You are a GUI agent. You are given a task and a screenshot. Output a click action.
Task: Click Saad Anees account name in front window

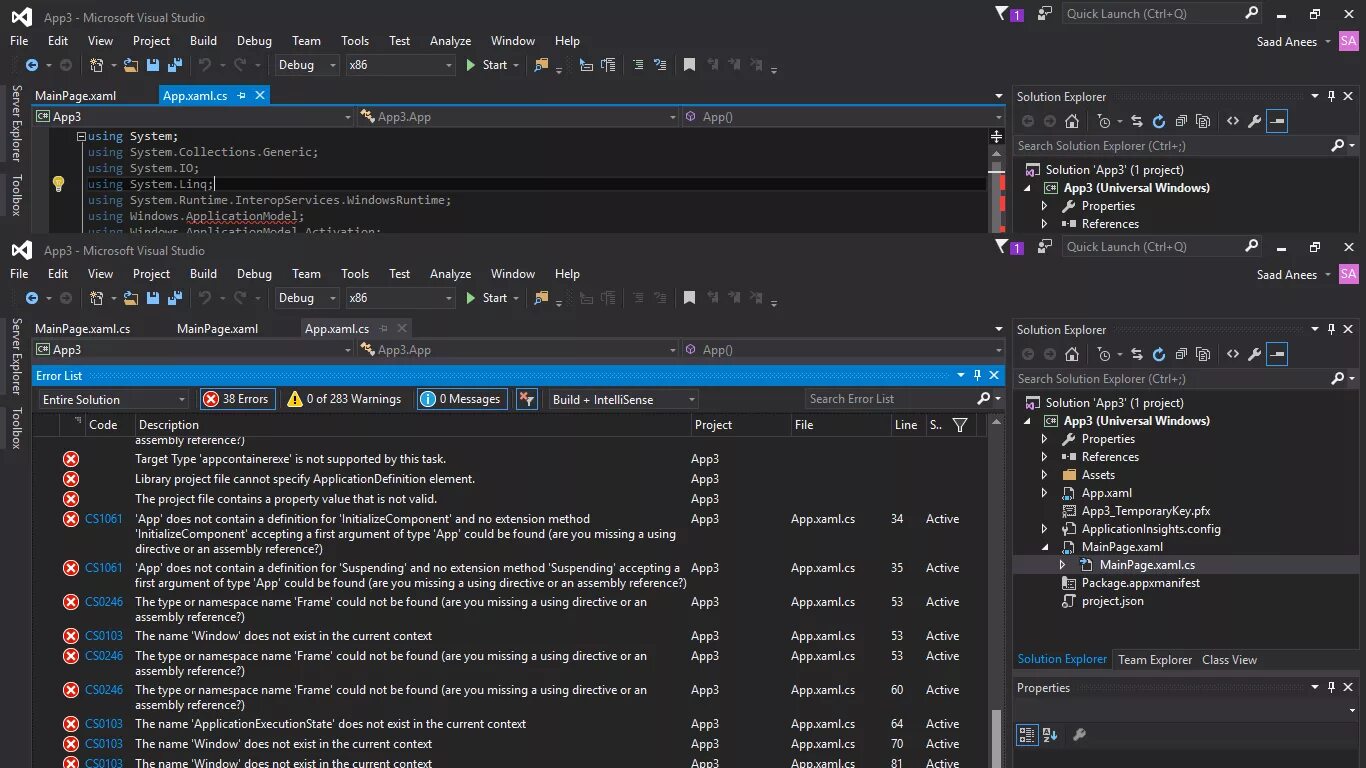coord(1287,275)
